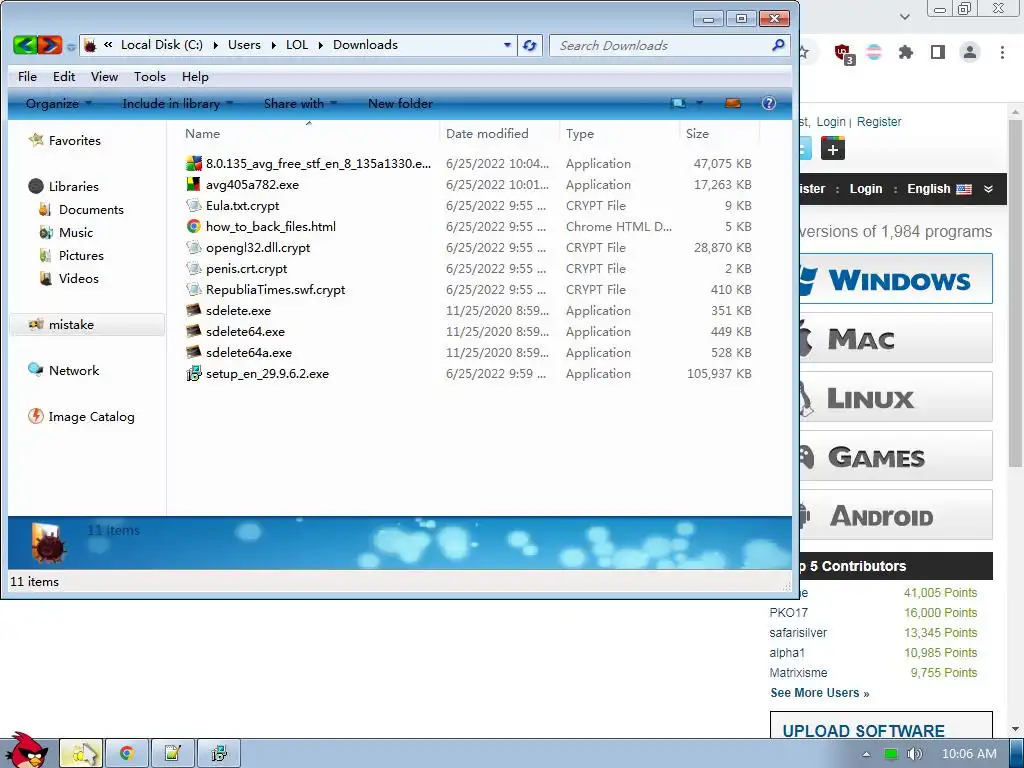Sort by Size column header
1024x768 pixels.
pos(697,133)
